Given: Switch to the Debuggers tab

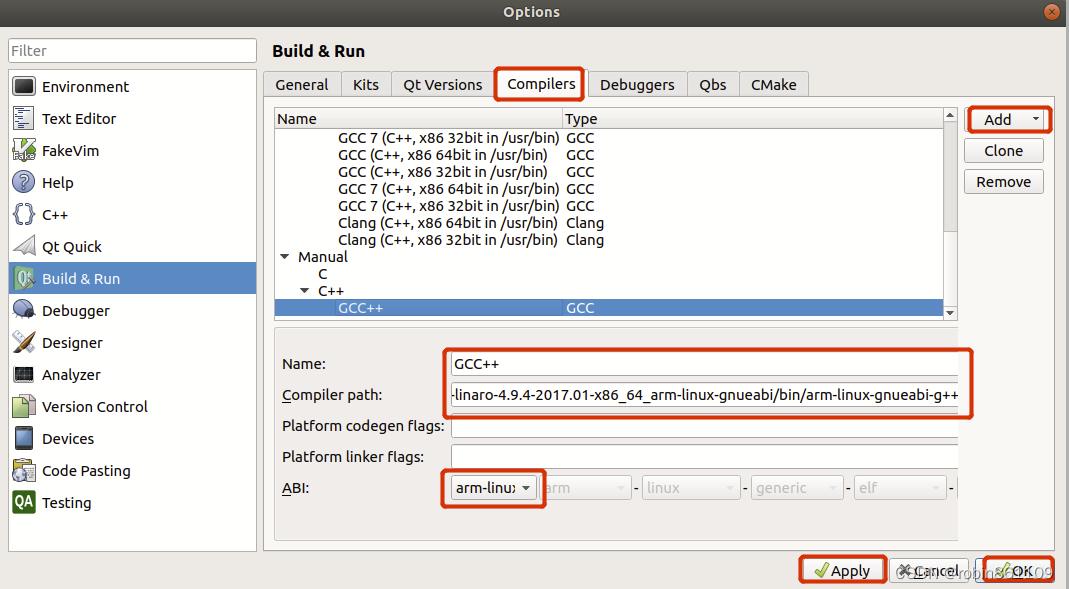Looking at the screenshot, I should coord(637,85).
